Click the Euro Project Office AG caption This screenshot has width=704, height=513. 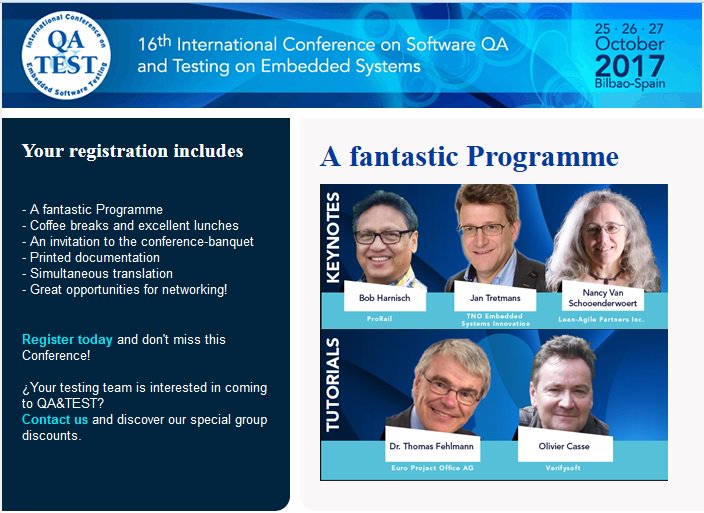(x=432, y=468)
